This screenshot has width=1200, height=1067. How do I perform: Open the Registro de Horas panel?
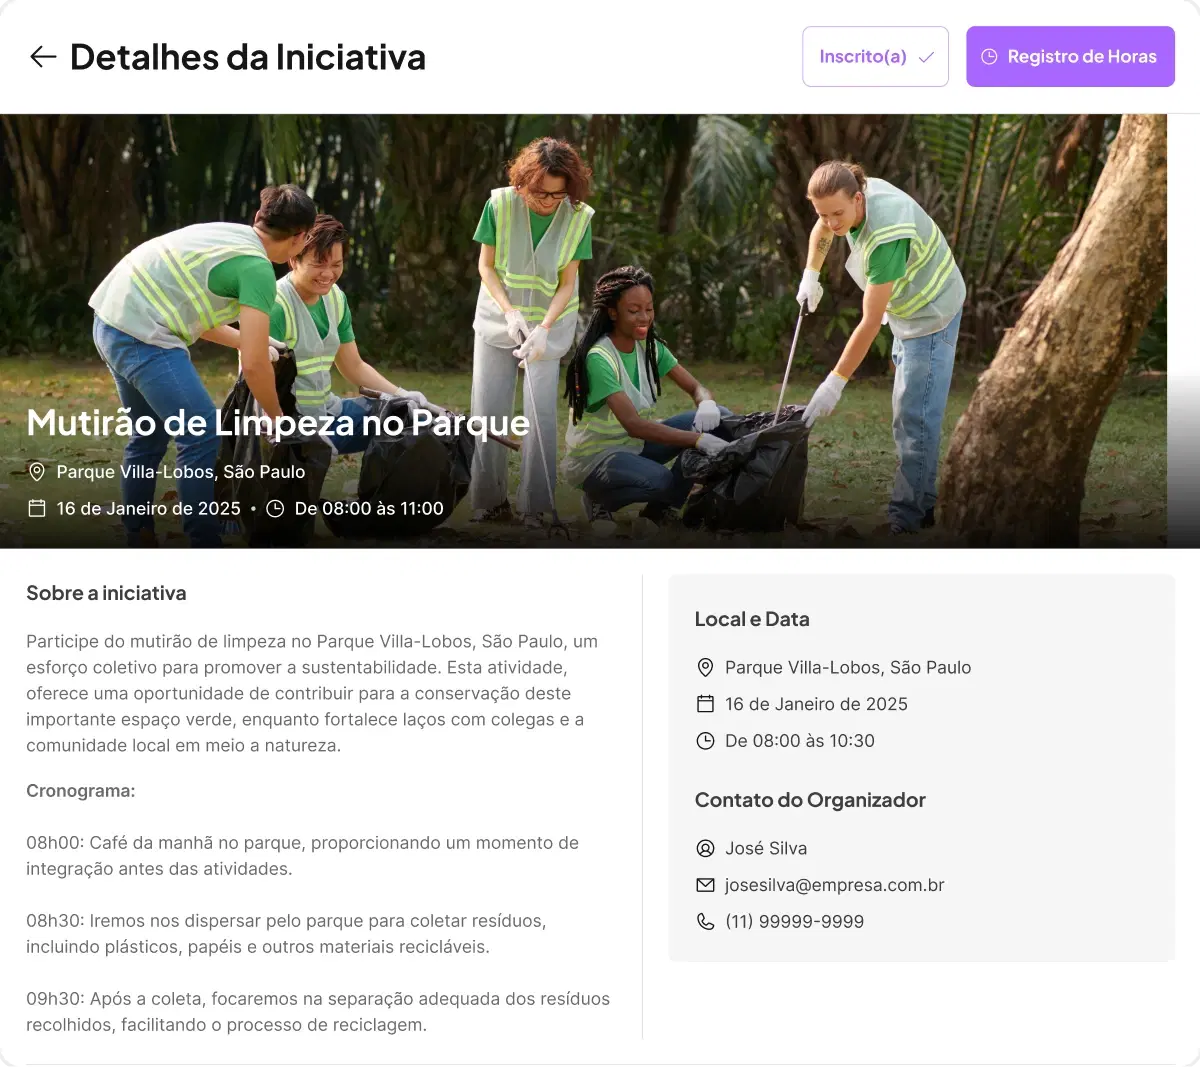coord(1070,56)
